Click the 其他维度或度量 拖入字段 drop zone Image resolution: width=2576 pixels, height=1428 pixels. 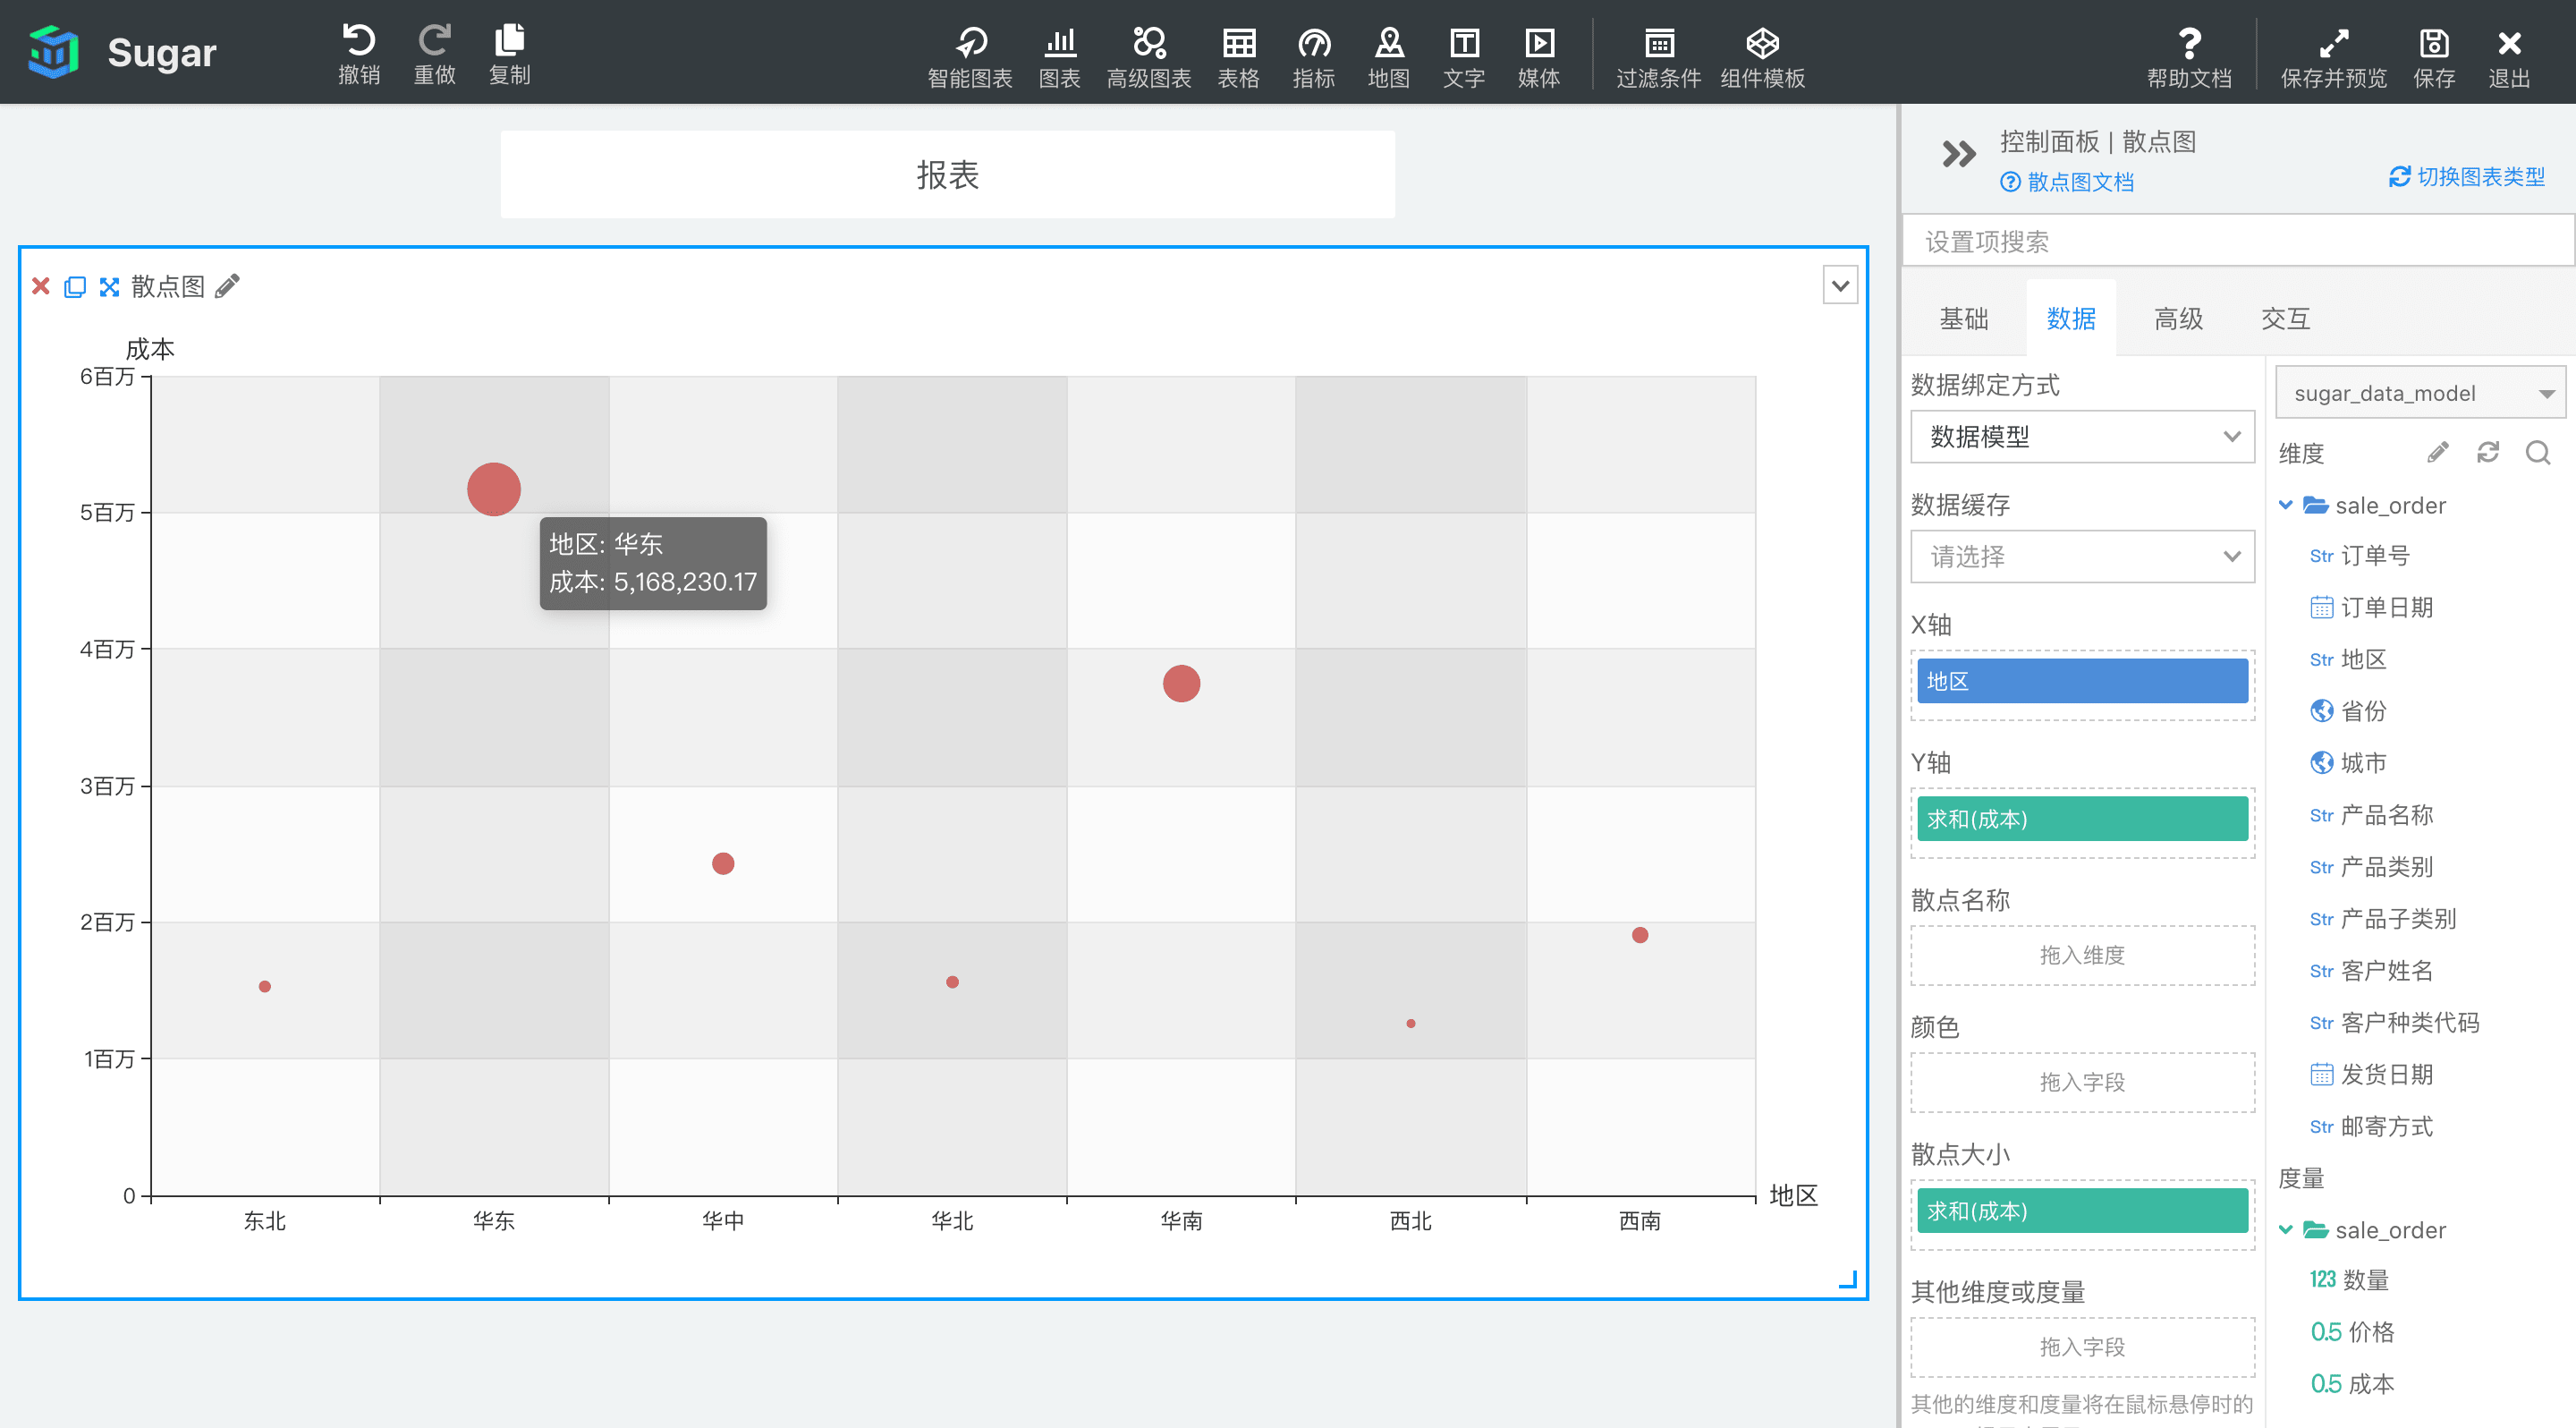2082,1347
